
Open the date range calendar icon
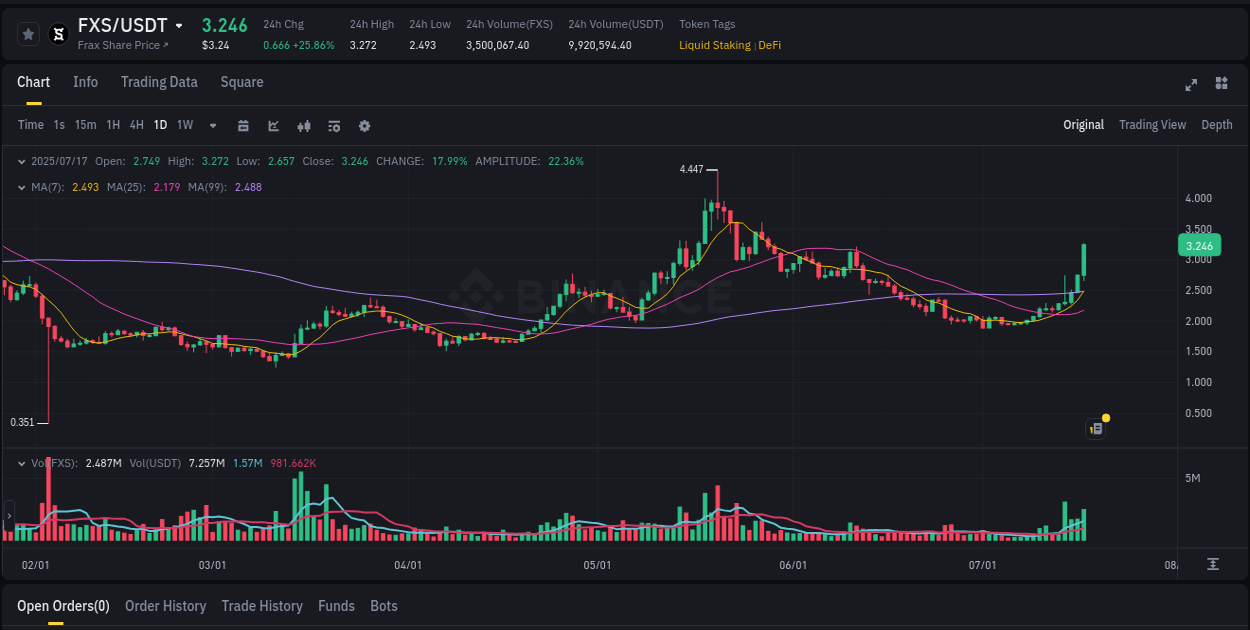pyautogui.click(x=243, y=125)
